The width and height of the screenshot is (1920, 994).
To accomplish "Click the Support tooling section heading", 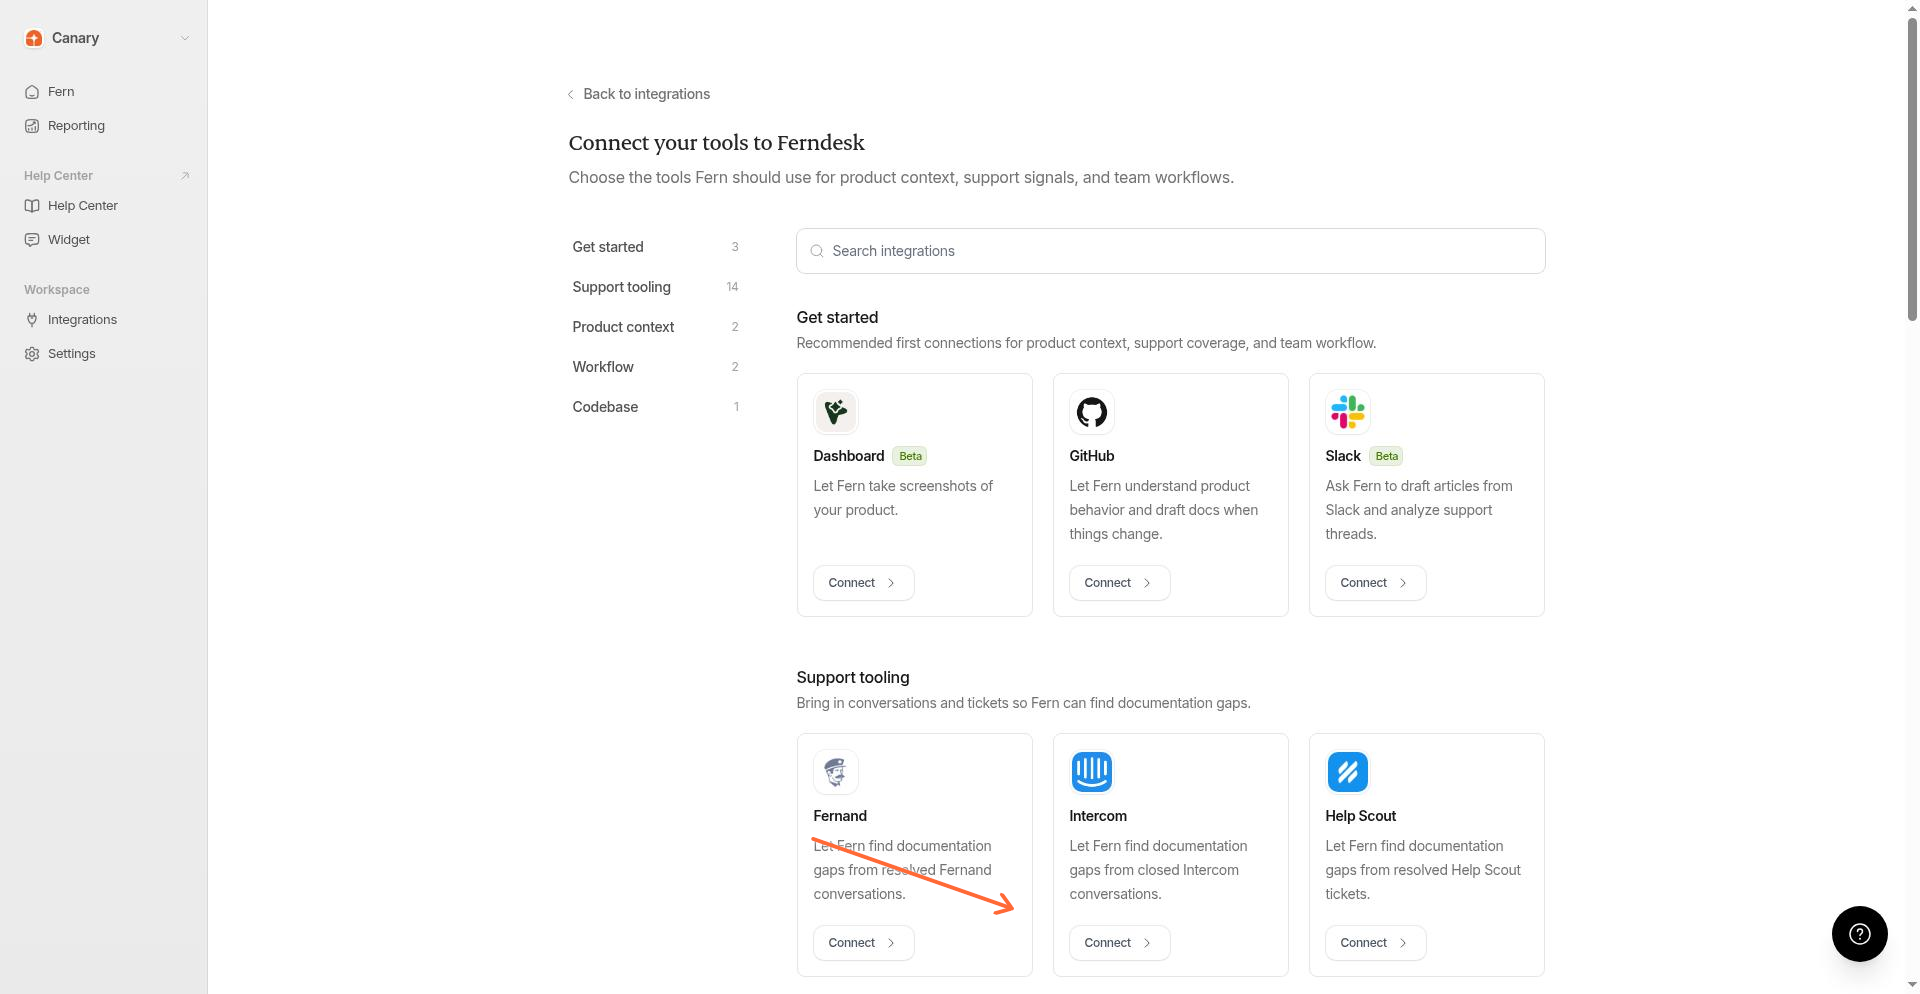I will (x=853, y=678).
